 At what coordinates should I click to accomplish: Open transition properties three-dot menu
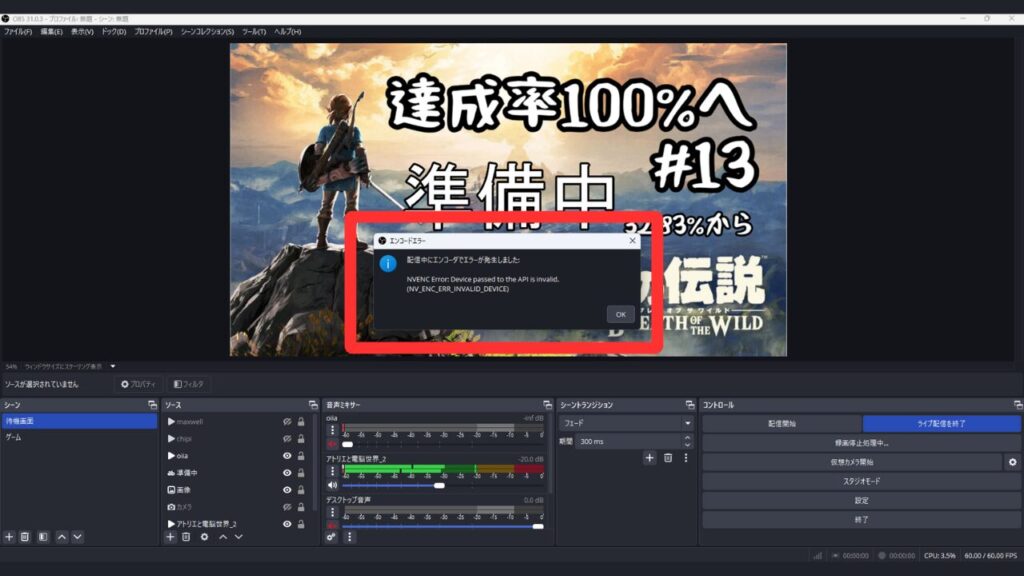[686, 458]
